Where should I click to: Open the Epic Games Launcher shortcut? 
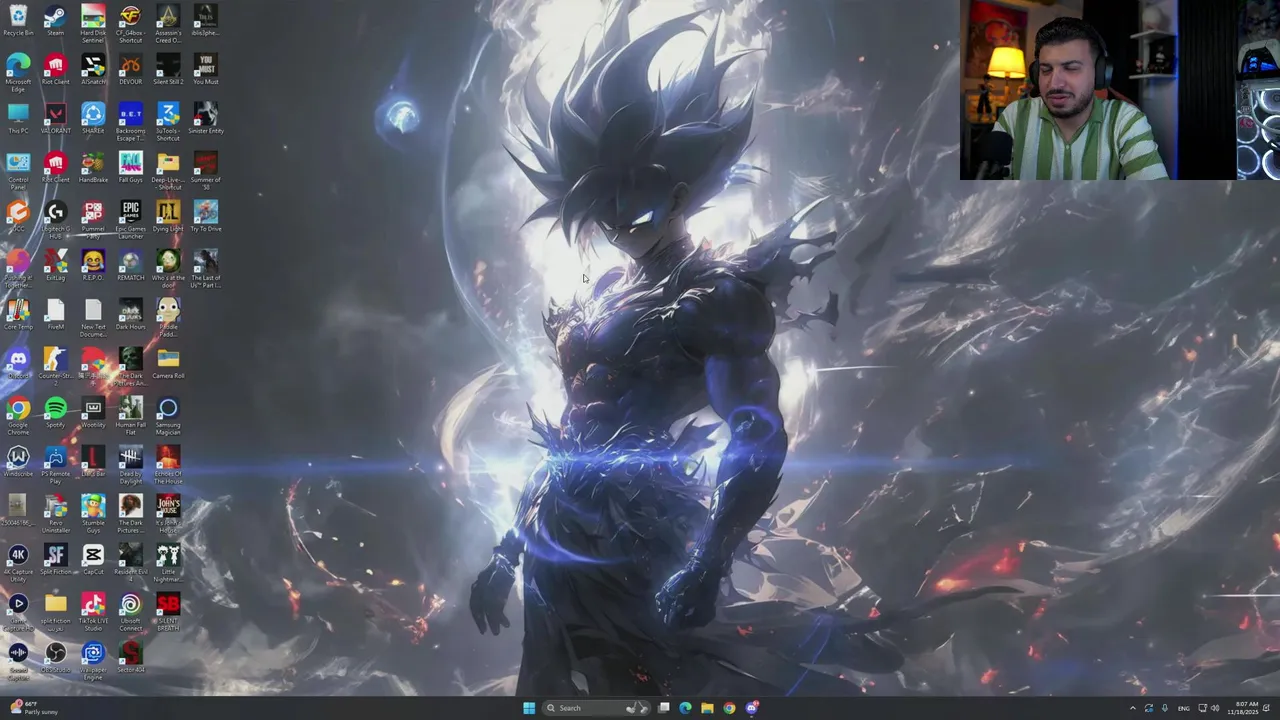(130, 220)
